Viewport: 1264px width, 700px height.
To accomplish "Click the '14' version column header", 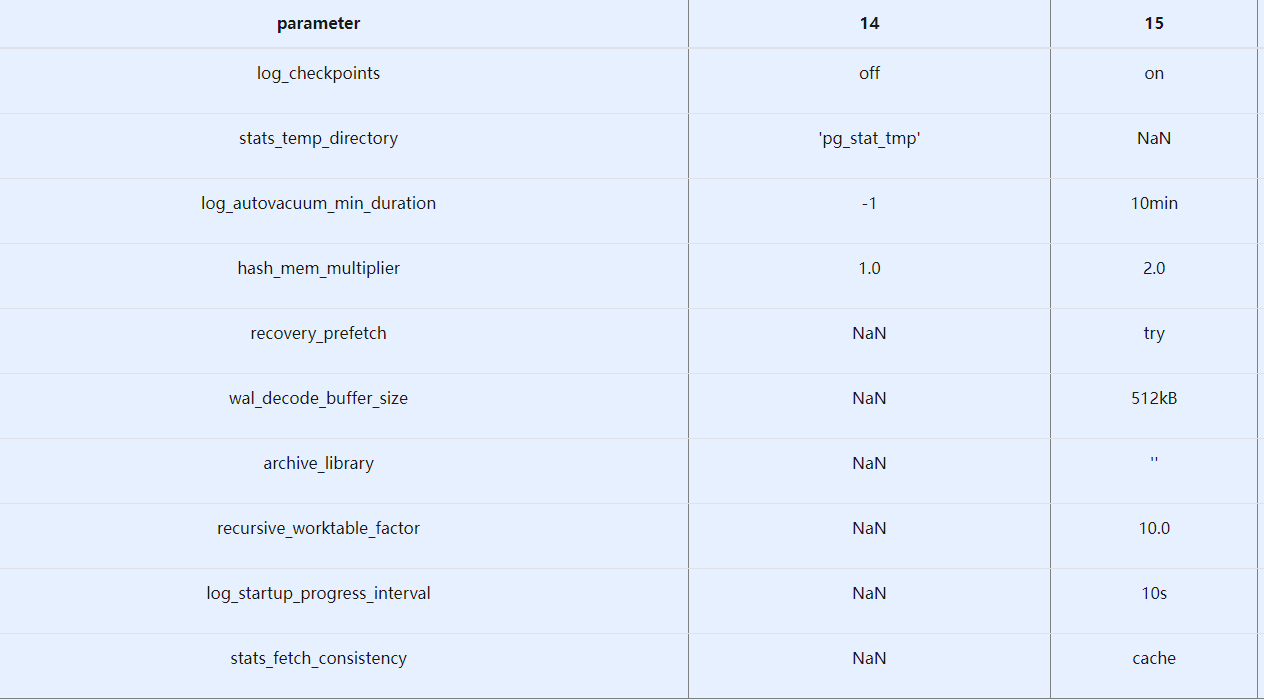I will click(869, 23).
